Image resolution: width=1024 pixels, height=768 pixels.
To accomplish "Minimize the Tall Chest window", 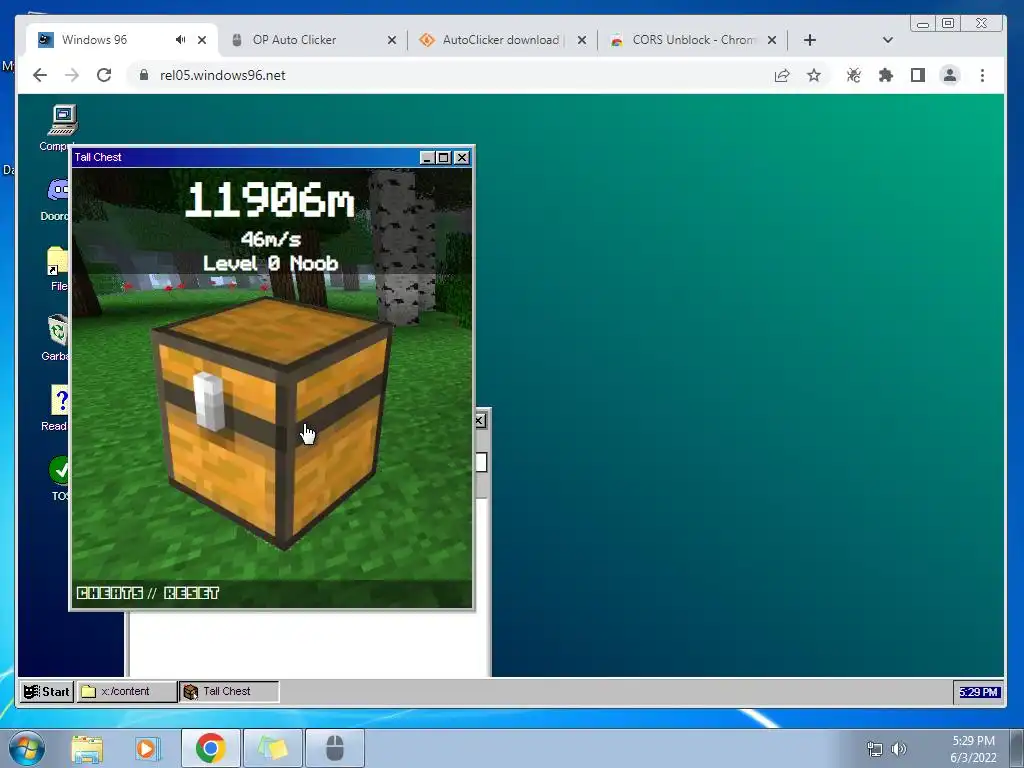I will (x=427, y=157).
